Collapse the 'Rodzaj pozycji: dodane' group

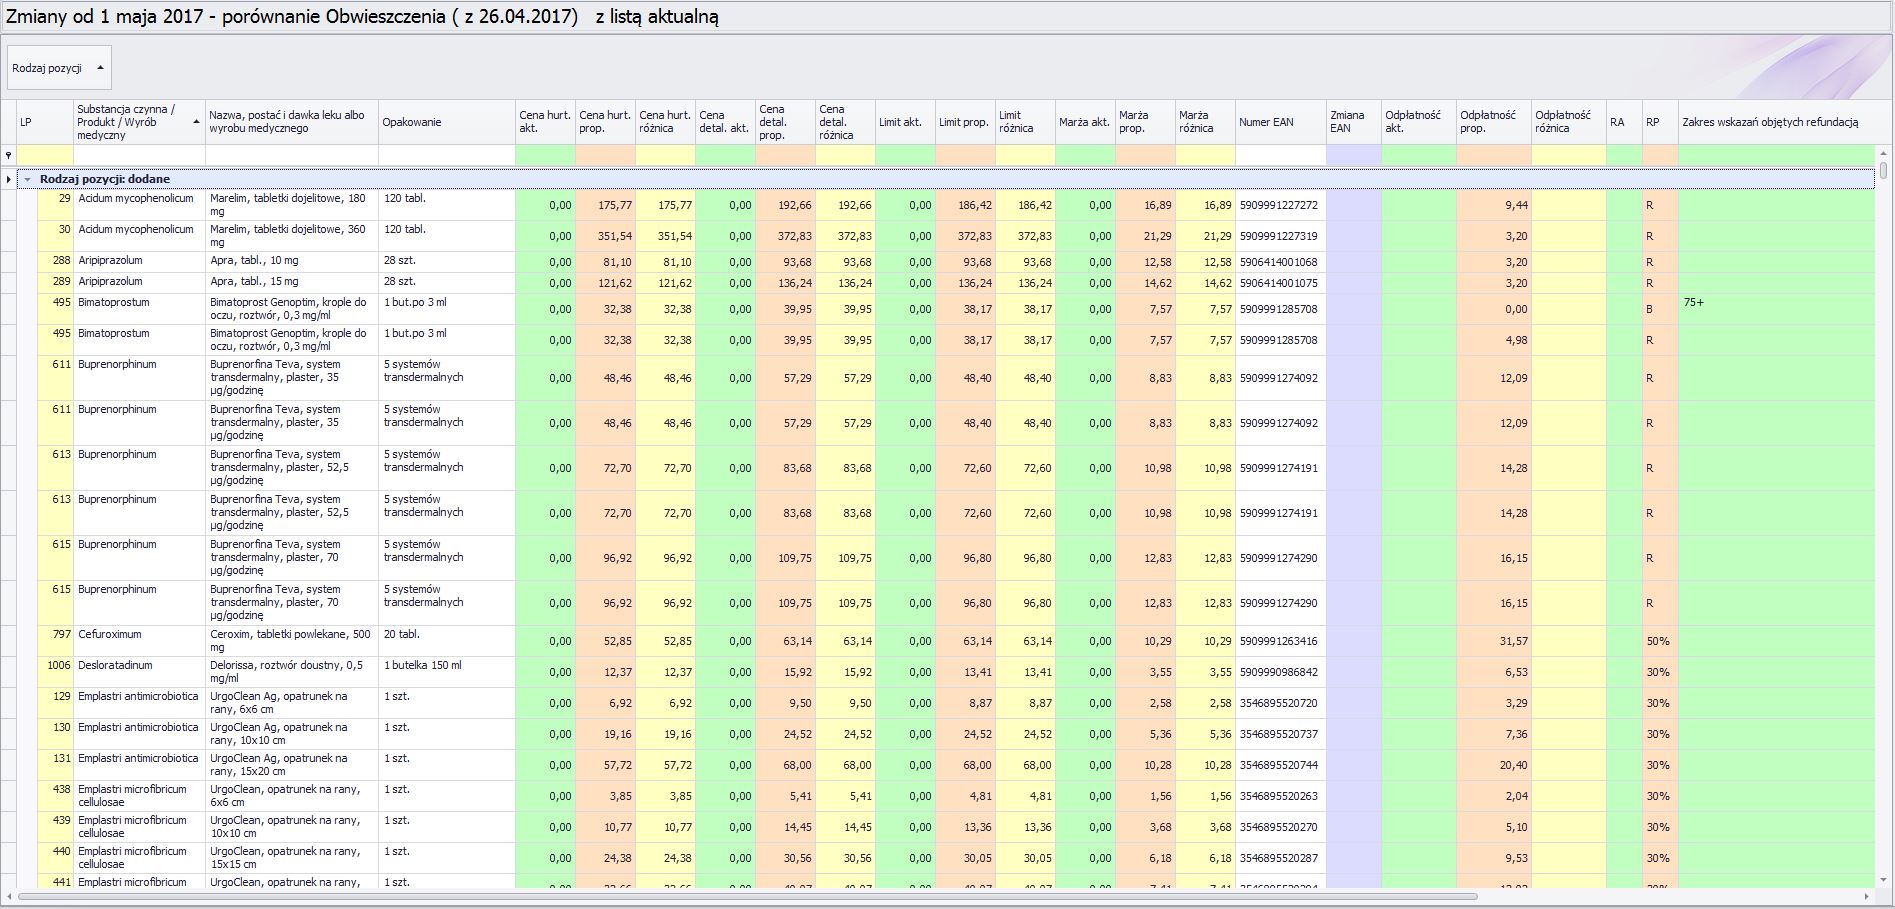[28, 180]
